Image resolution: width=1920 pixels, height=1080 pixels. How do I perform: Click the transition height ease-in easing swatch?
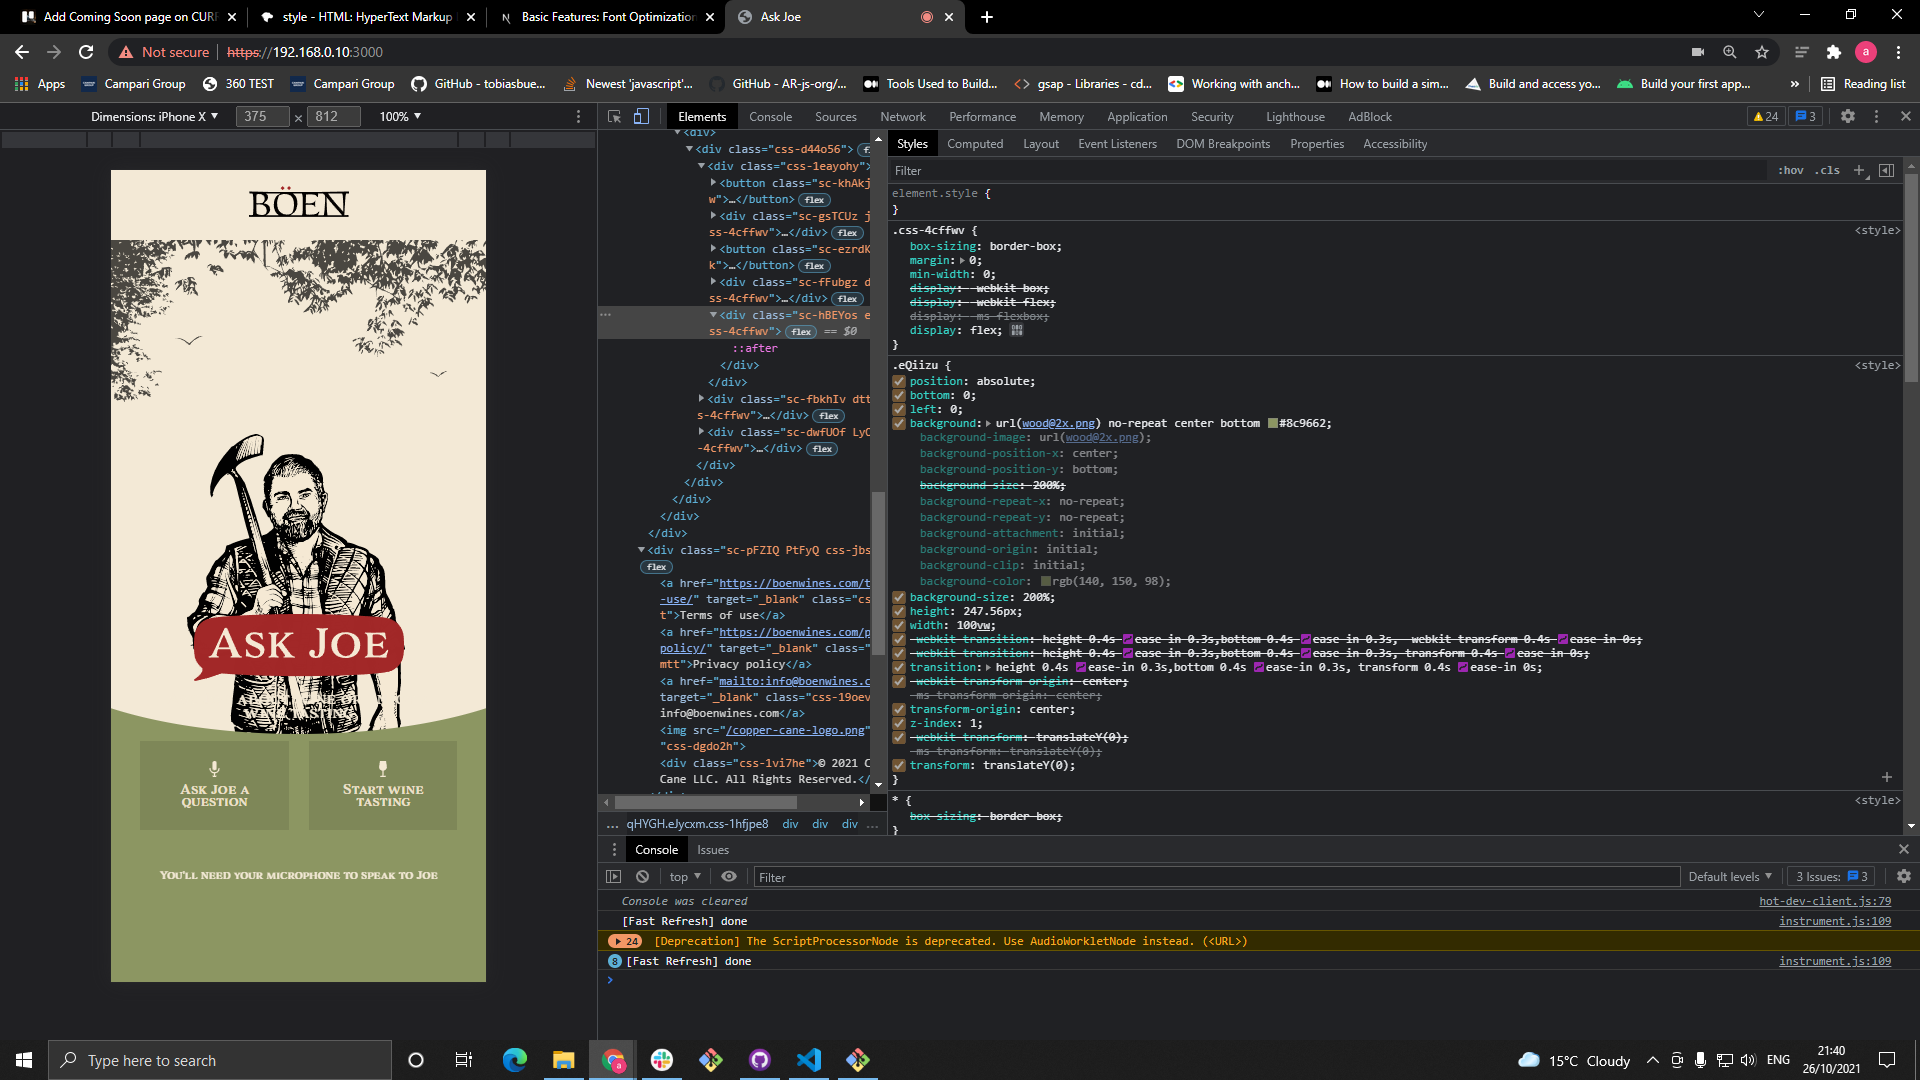pos(1081,668)
